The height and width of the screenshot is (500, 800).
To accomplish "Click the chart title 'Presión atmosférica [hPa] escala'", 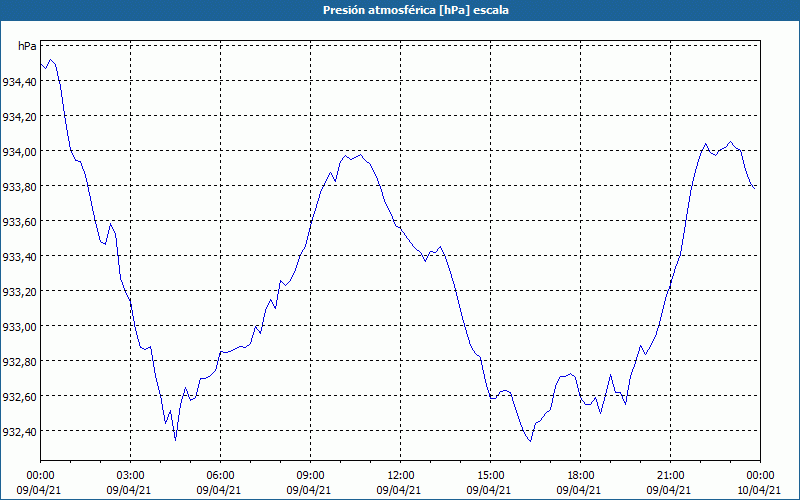I will 416,10.
